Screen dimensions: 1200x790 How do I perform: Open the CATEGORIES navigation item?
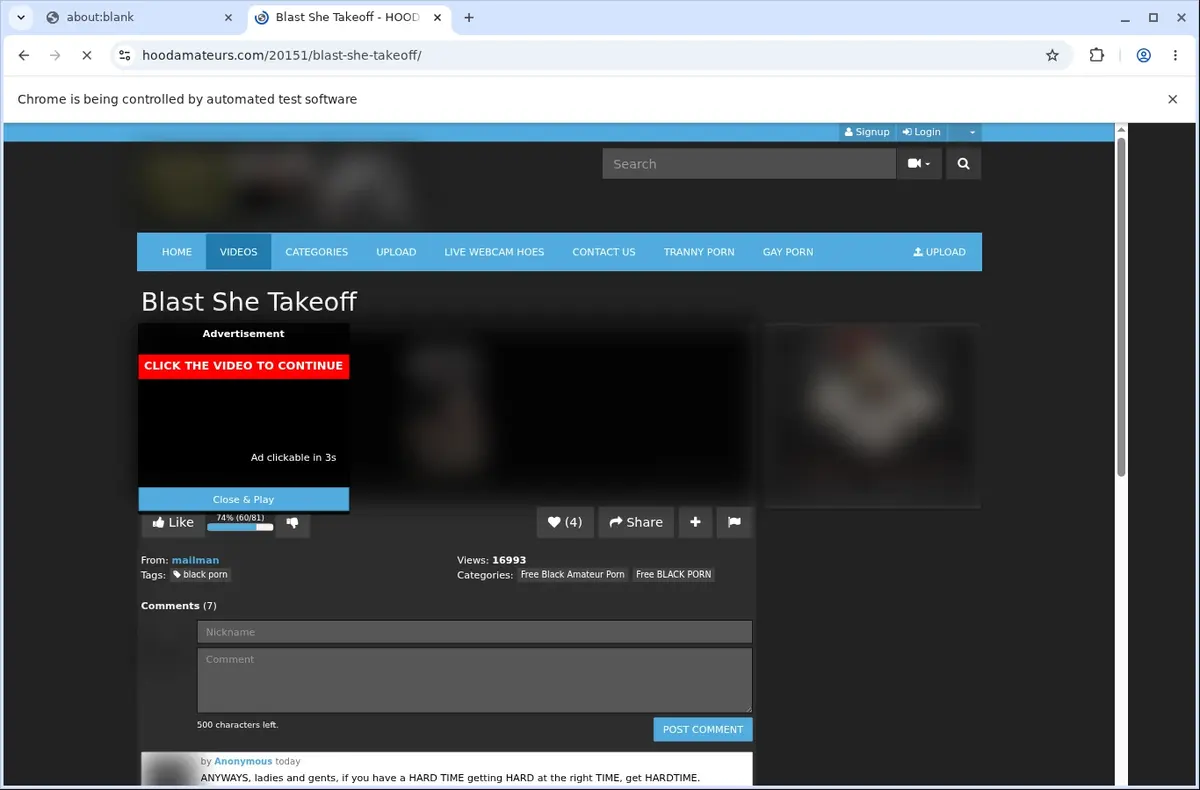316,252
